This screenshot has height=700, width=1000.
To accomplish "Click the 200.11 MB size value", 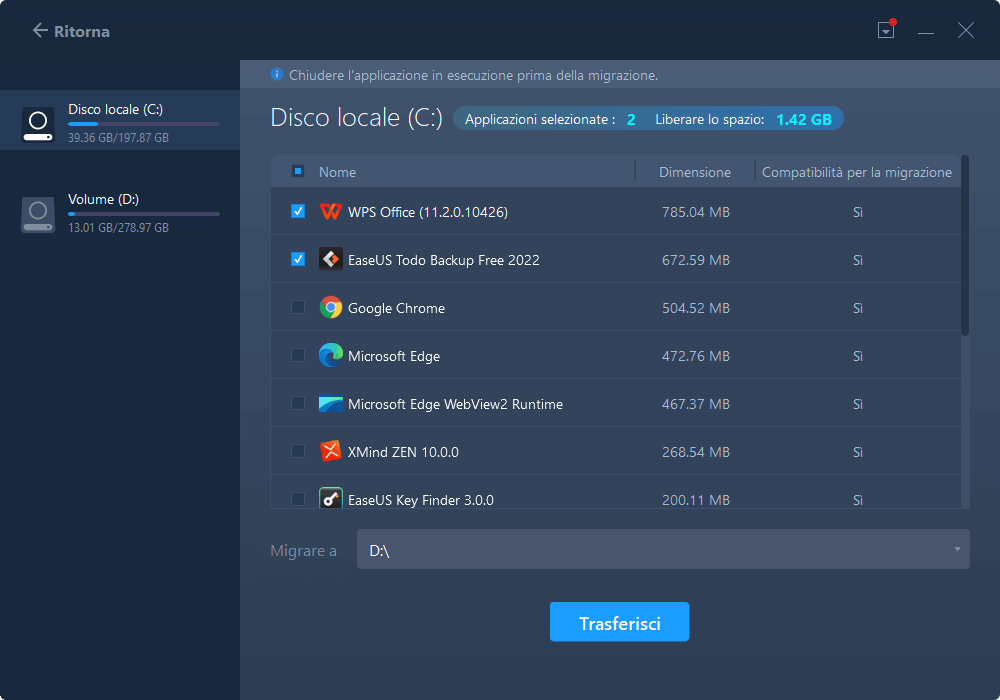I will pyautogui.click(x=696, y=500).
